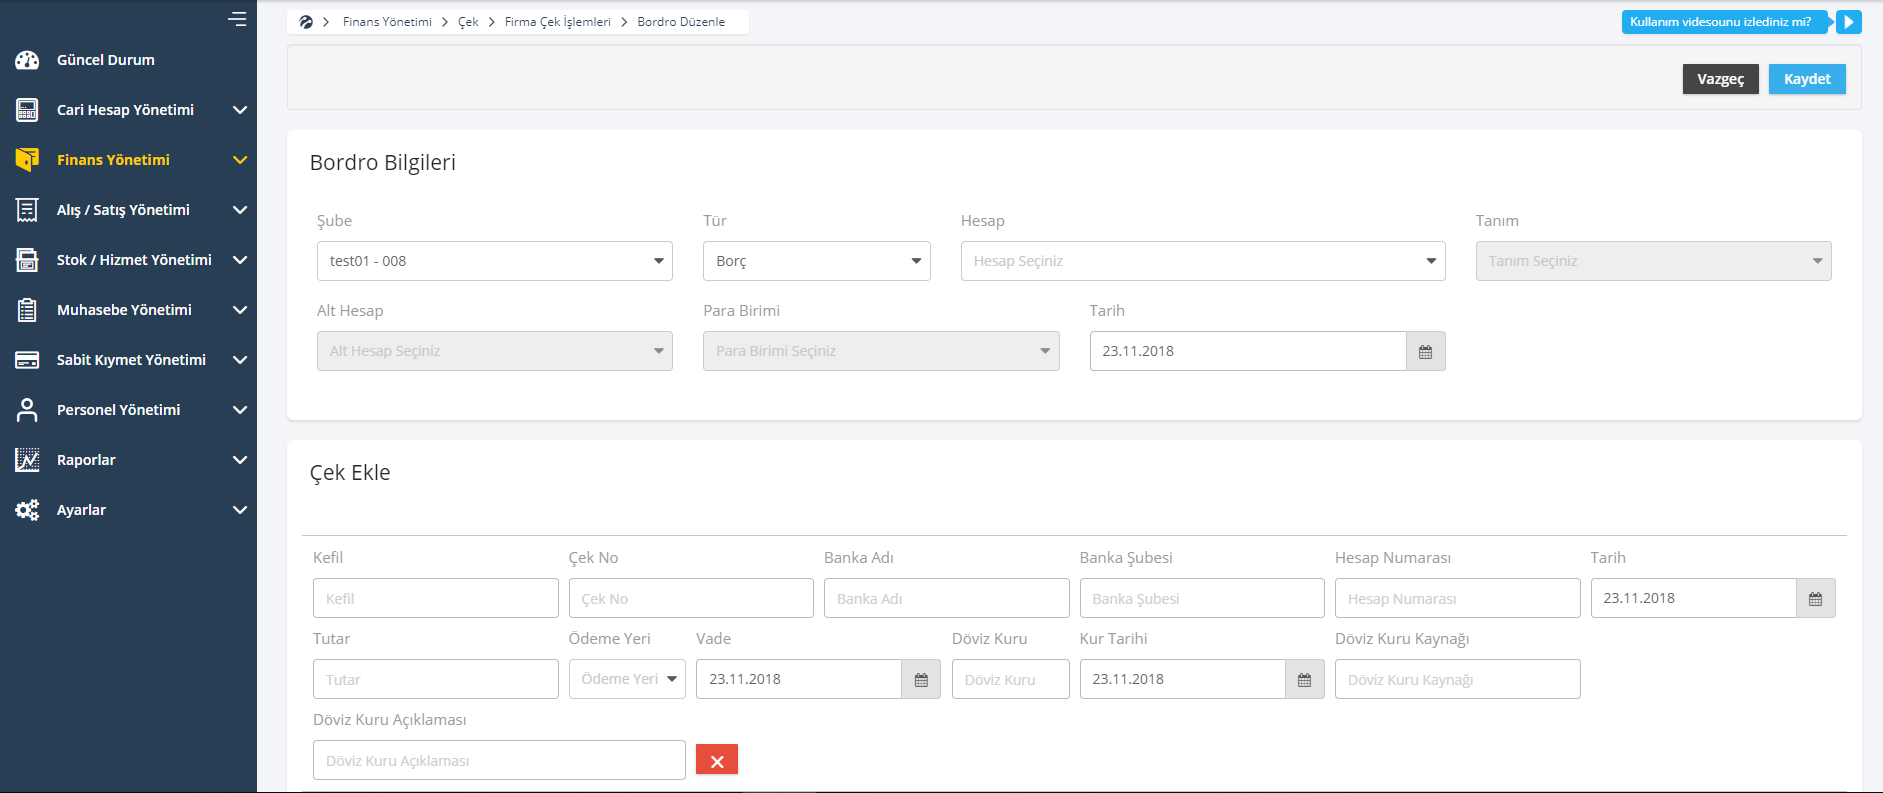Click the Cari Hesap Yönetimi calculator icon
1883x793 pixels.
pyautogui.click(x=27, y=110)
